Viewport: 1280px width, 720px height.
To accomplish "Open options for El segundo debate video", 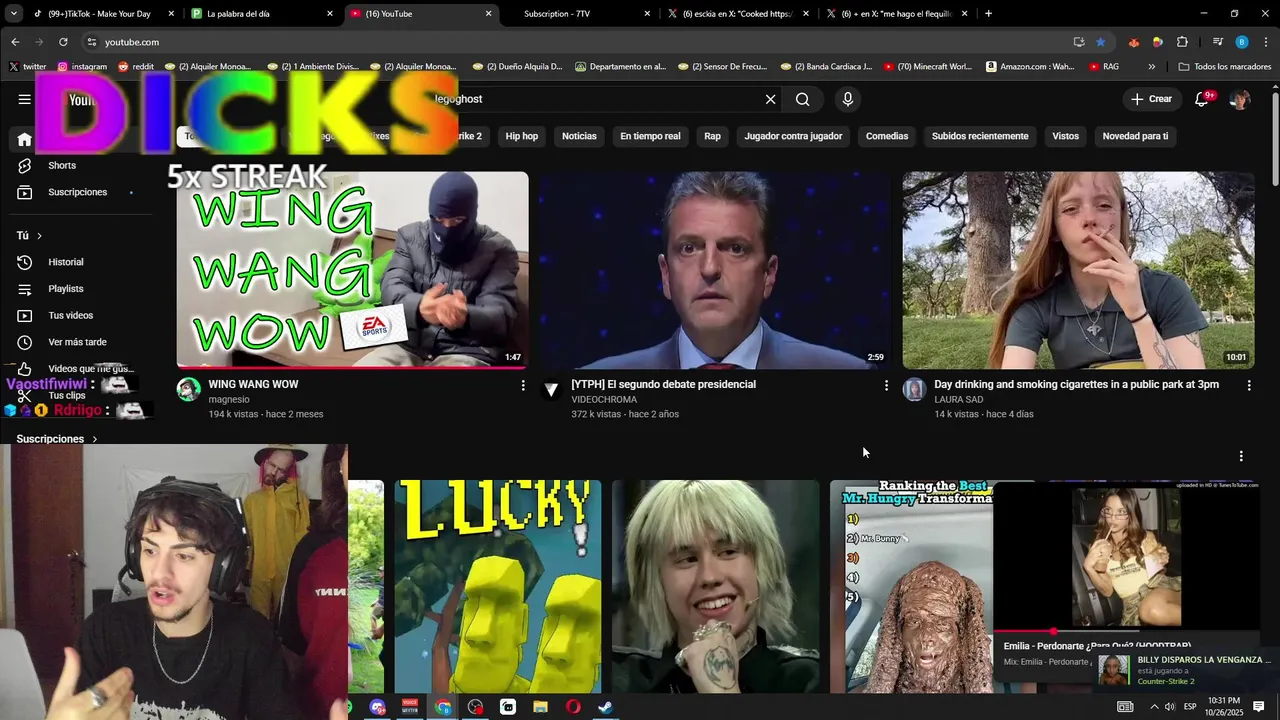I will 886,385.
